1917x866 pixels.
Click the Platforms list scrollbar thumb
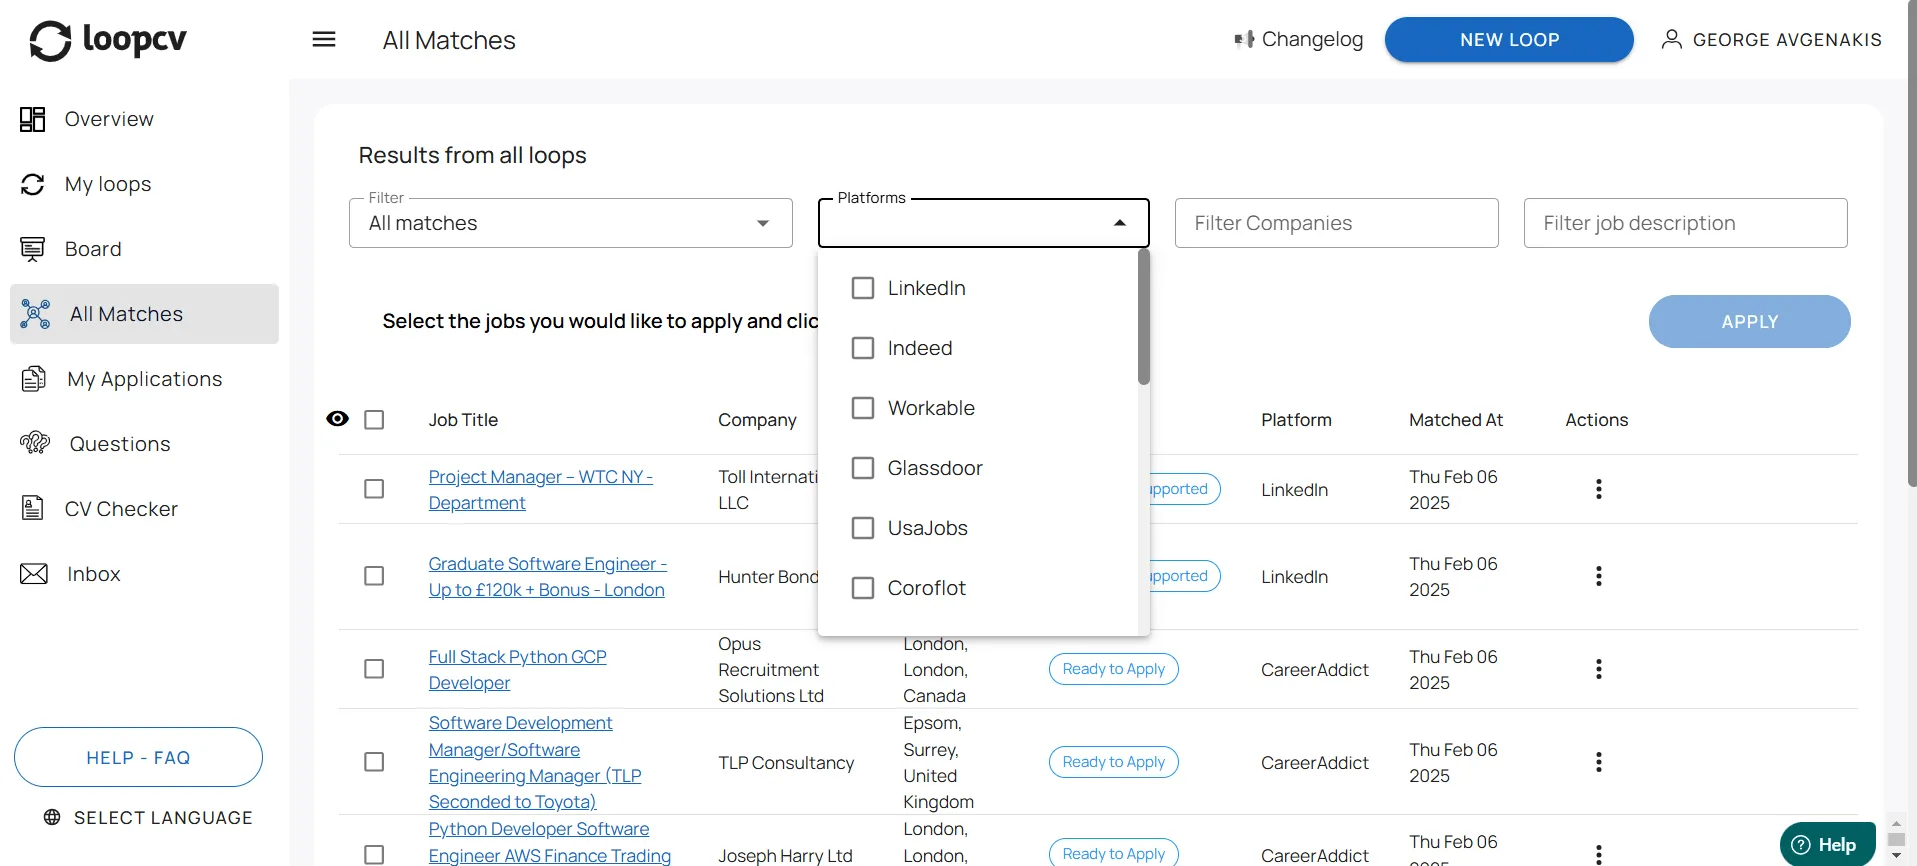point(1144,316)
